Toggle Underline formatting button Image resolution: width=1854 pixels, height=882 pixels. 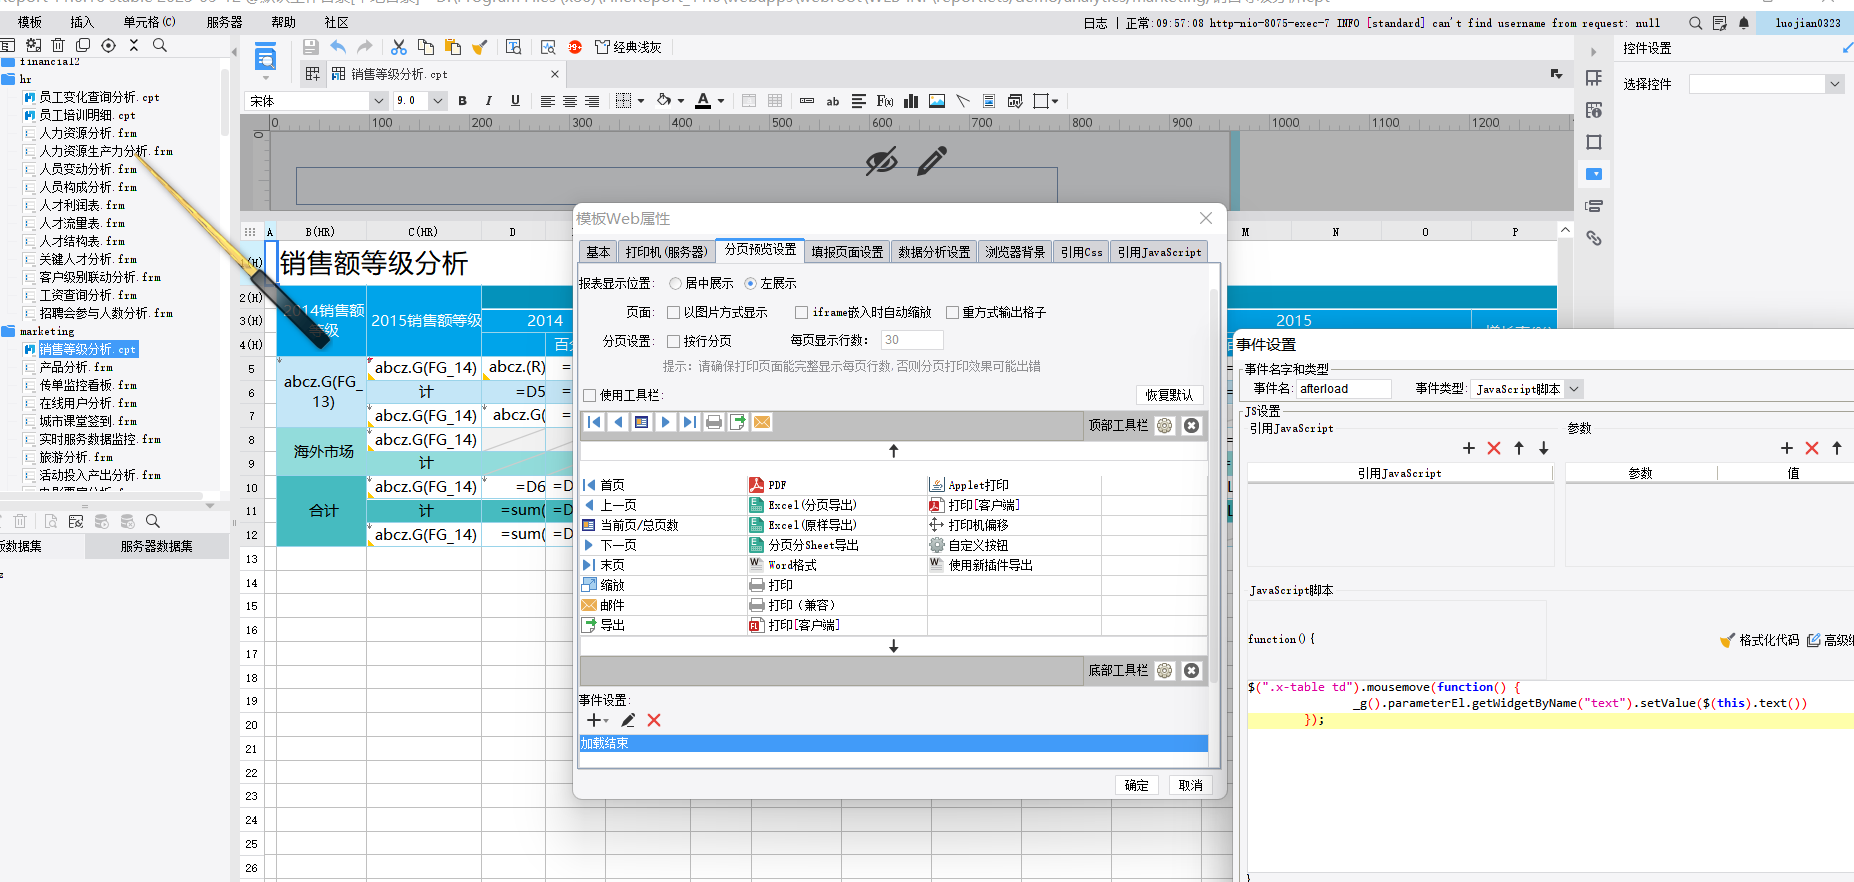515,101
